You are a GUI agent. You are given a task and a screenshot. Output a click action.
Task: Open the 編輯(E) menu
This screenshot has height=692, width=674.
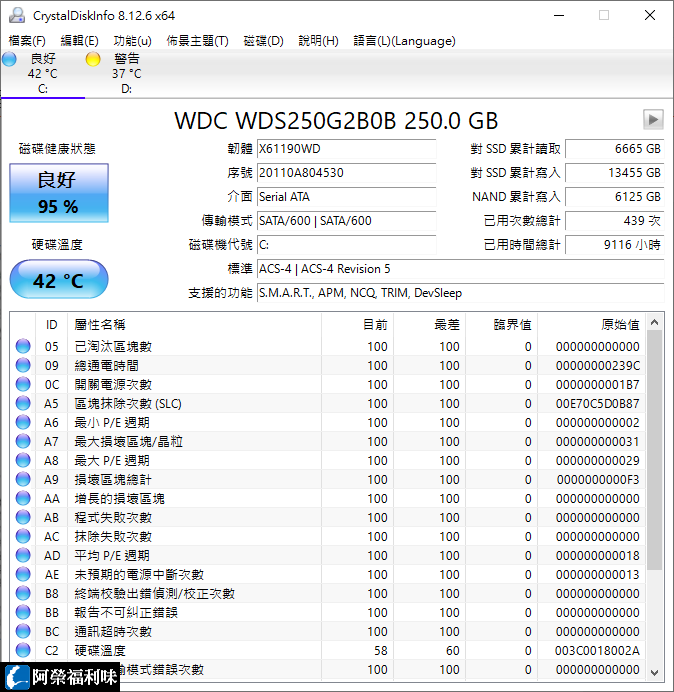click(79, 41)
